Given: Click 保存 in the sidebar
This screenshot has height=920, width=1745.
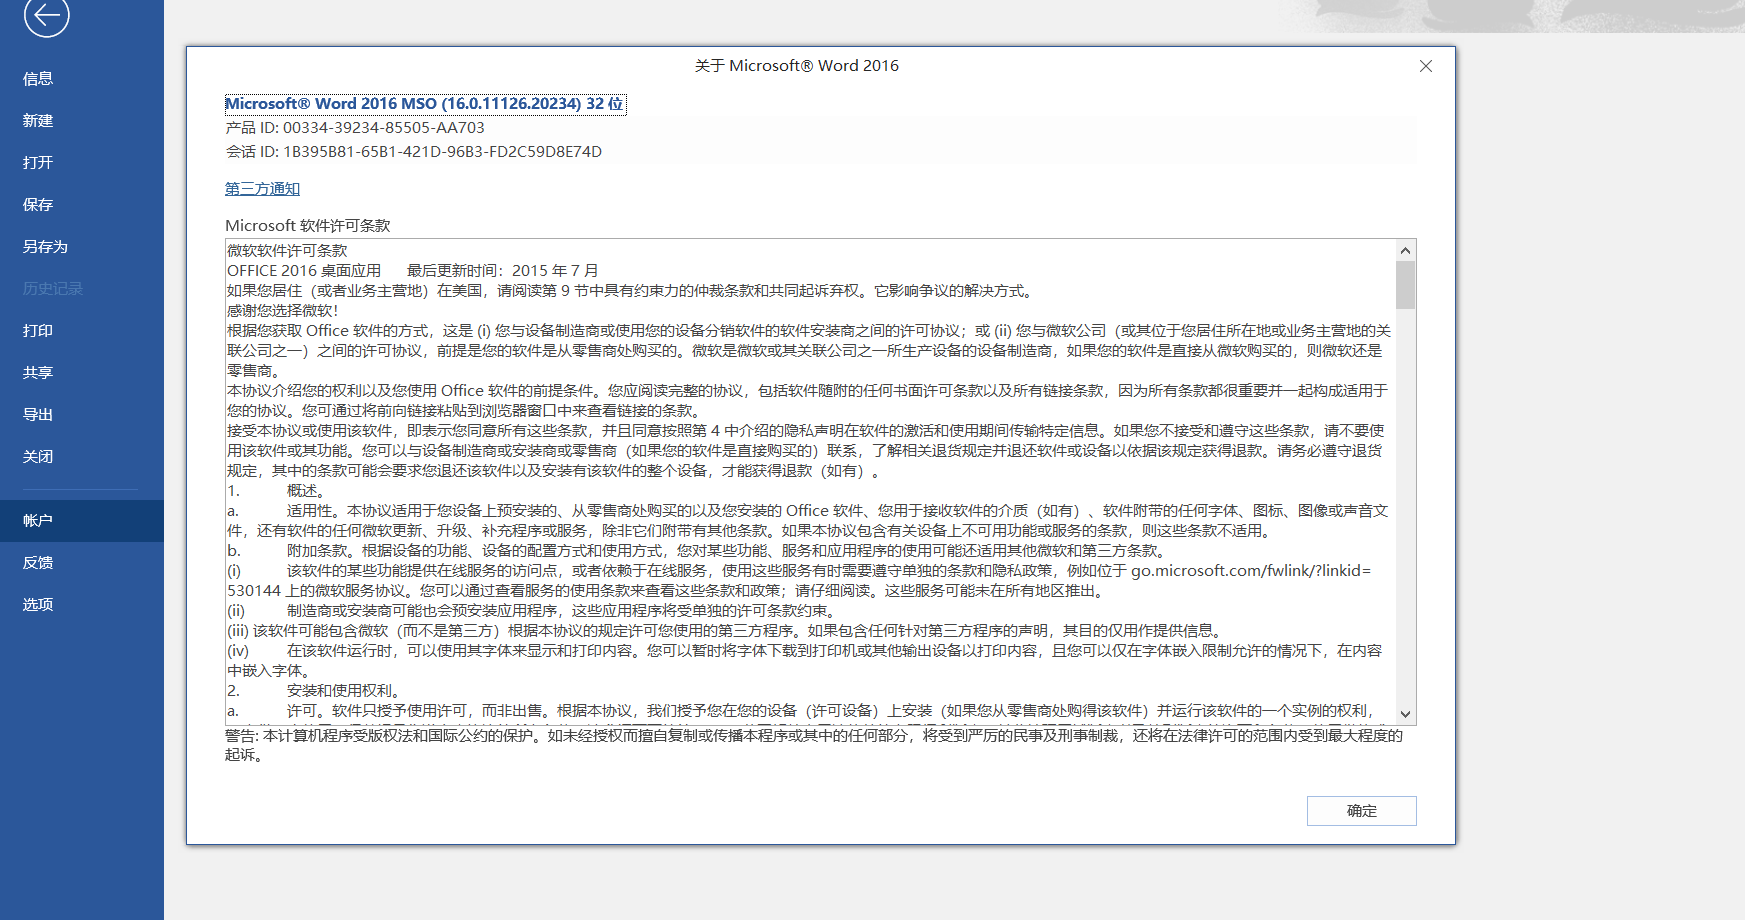Looking at the screenshot, I should [38, 205].
